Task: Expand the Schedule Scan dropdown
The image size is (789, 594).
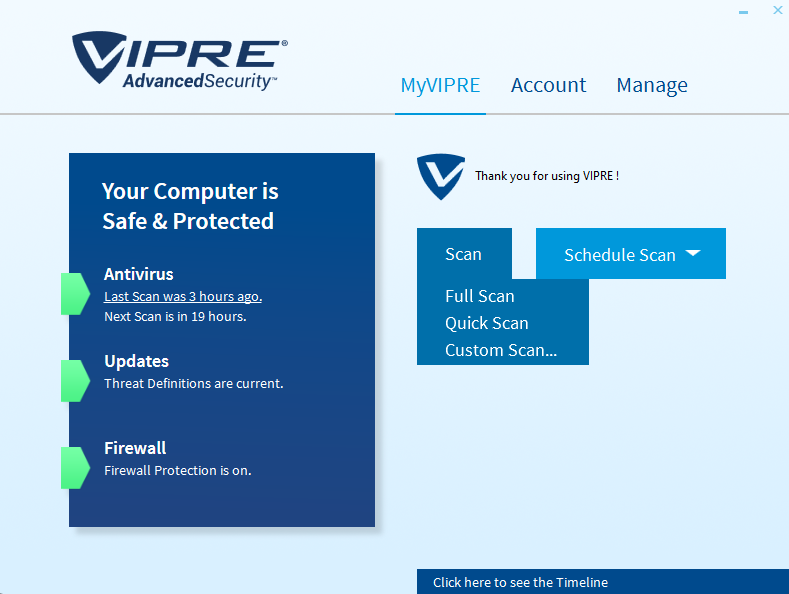Action: tap(630, 254)
